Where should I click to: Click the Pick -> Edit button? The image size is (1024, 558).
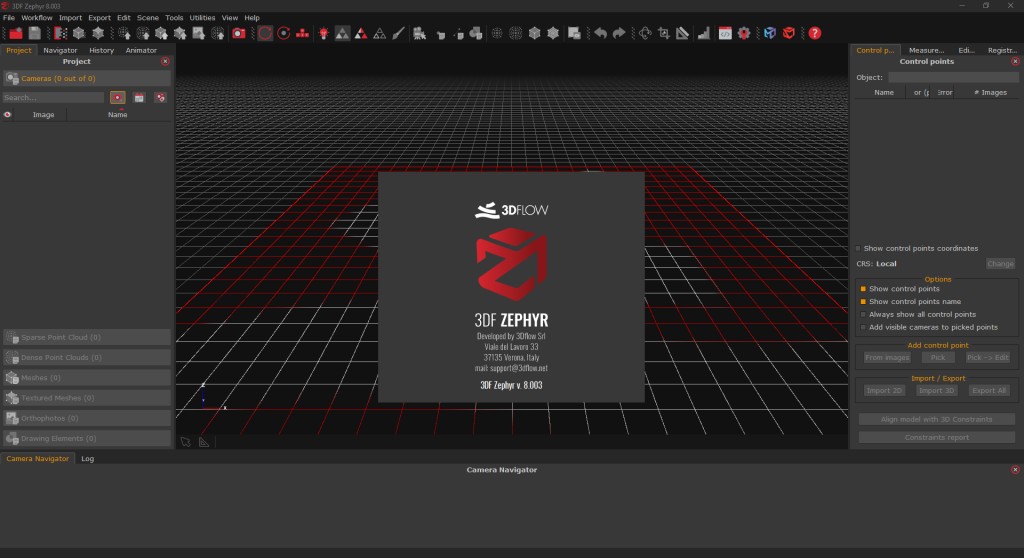click(x=987, y=357)
